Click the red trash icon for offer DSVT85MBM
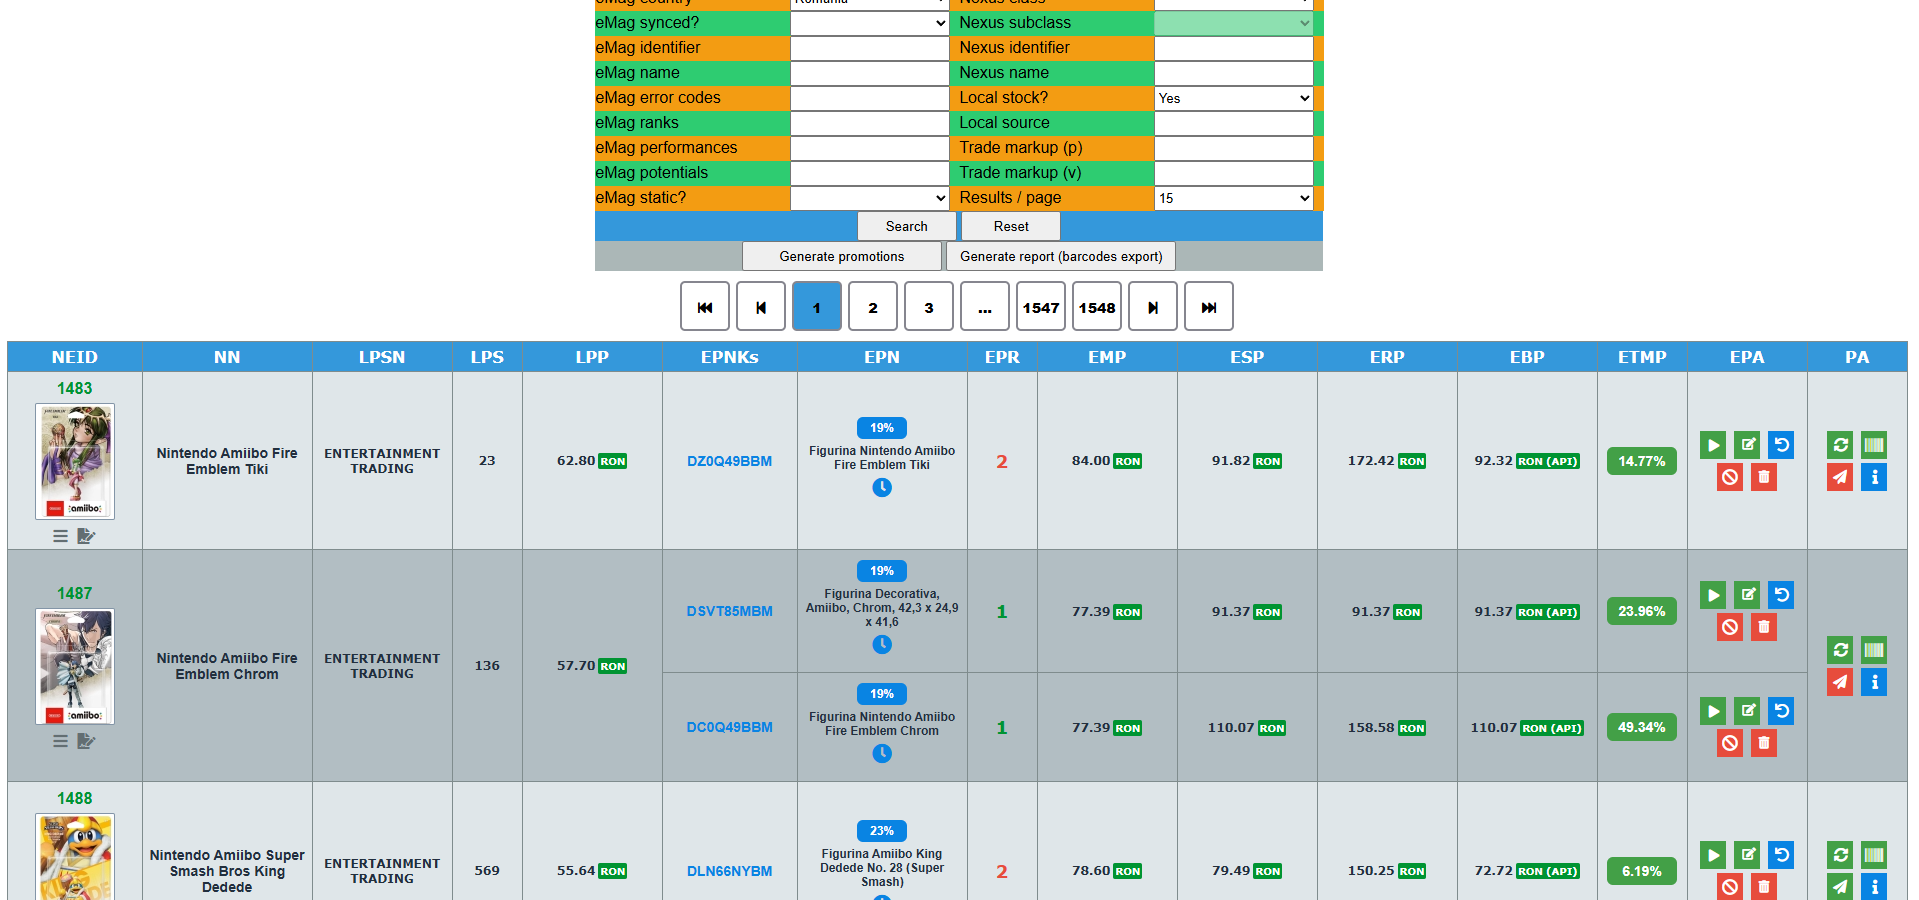Image resolution: width=1919 pixels, height=900 pixels. pos(1764,627)
